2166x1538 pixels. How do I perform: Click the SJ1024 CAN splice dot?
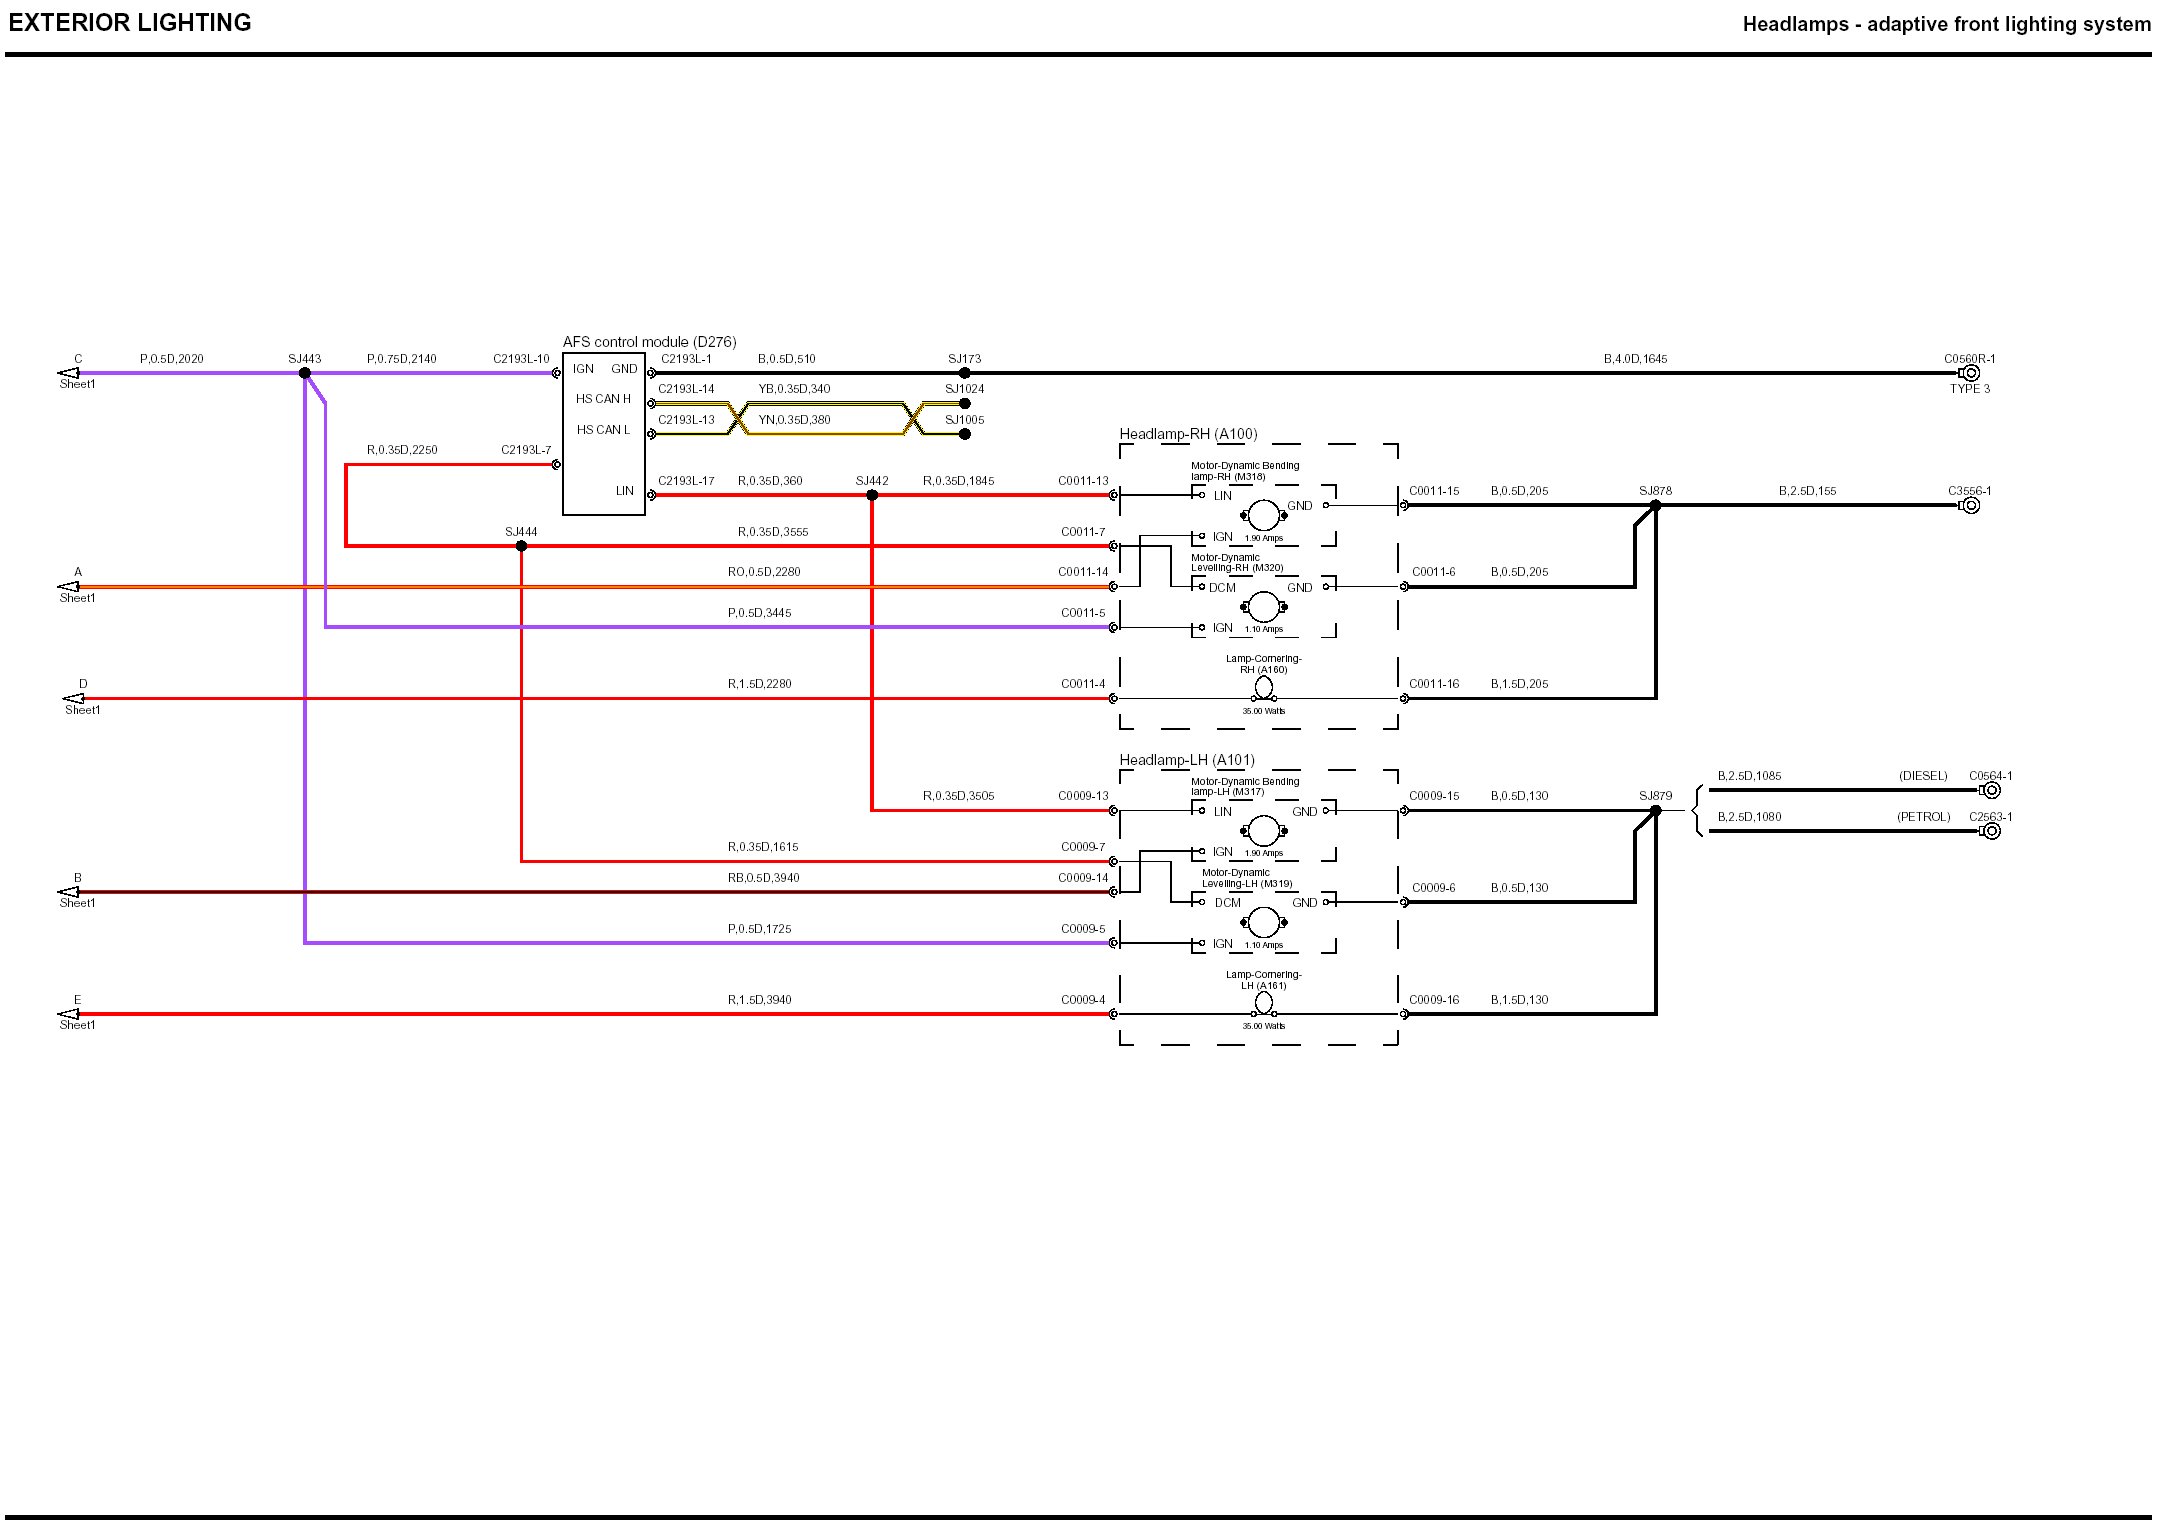965,404
